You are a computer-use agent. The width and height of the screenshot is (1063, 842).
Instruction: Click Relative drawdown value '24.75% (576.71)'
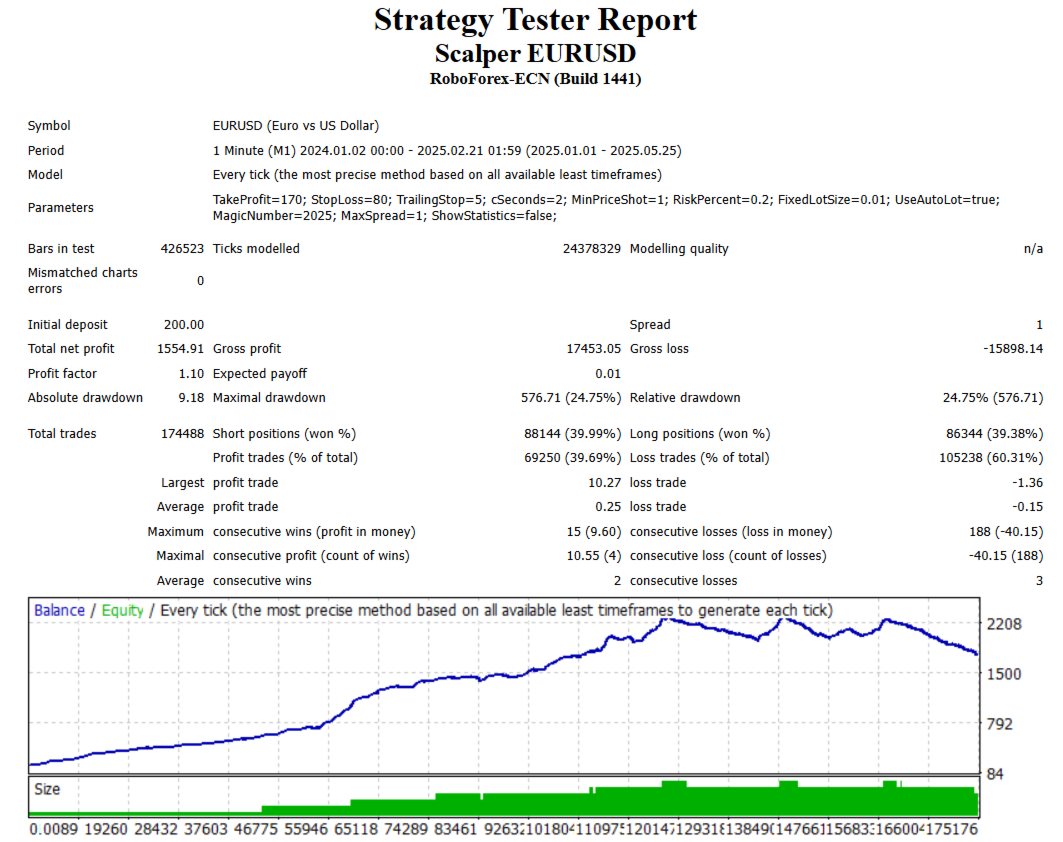pyautogui.click(x=992, y=398)
